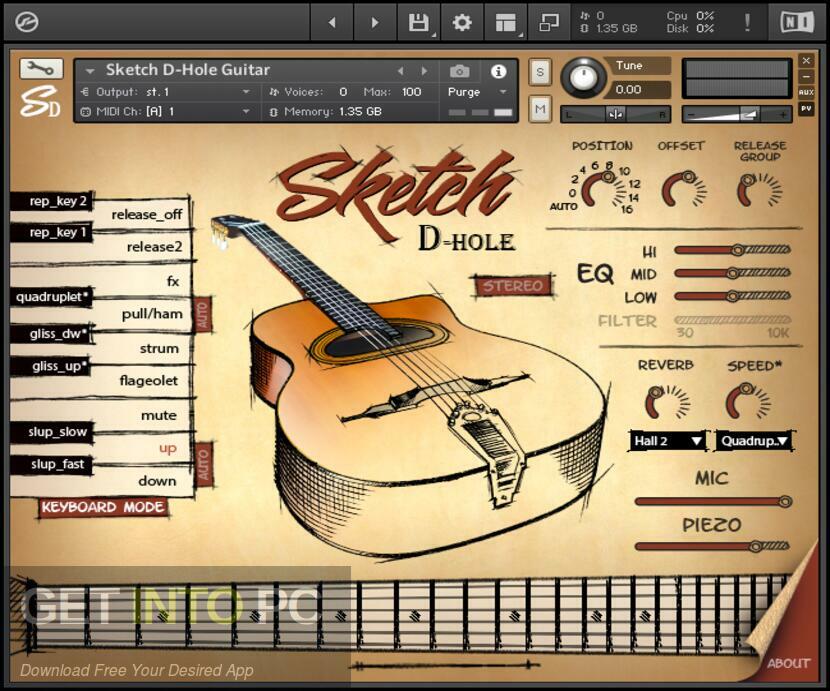Toggle the S solo button

[x=540, y=72]
